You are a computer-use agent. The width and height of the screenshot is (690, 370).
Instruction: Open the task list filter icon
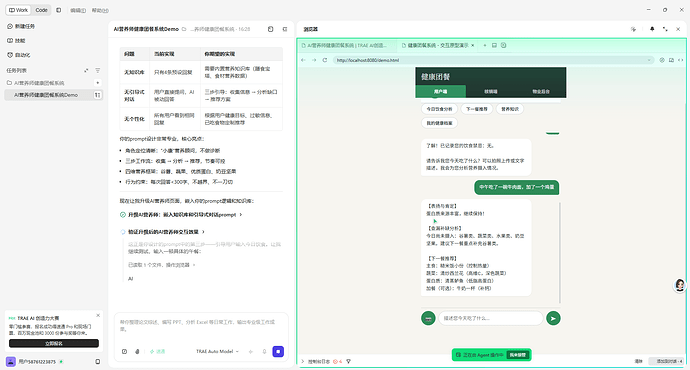pyautogui.click(x=98, y=70)
